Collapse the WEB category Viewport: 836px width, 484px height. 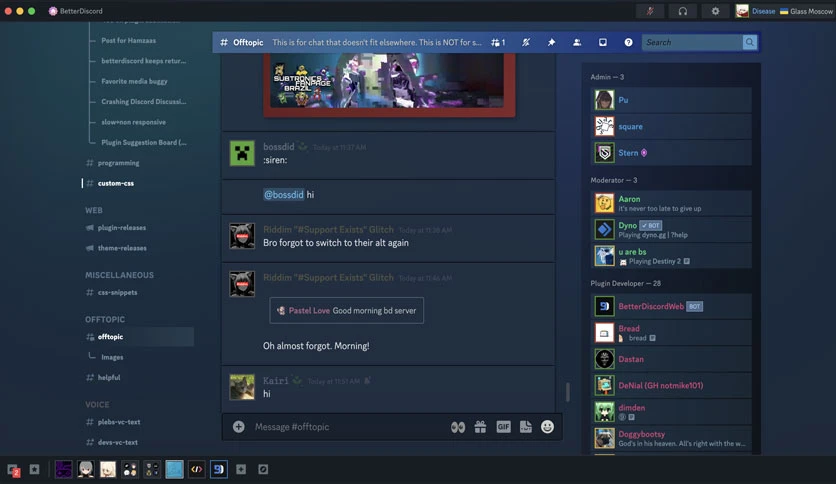tap(94, 210)
